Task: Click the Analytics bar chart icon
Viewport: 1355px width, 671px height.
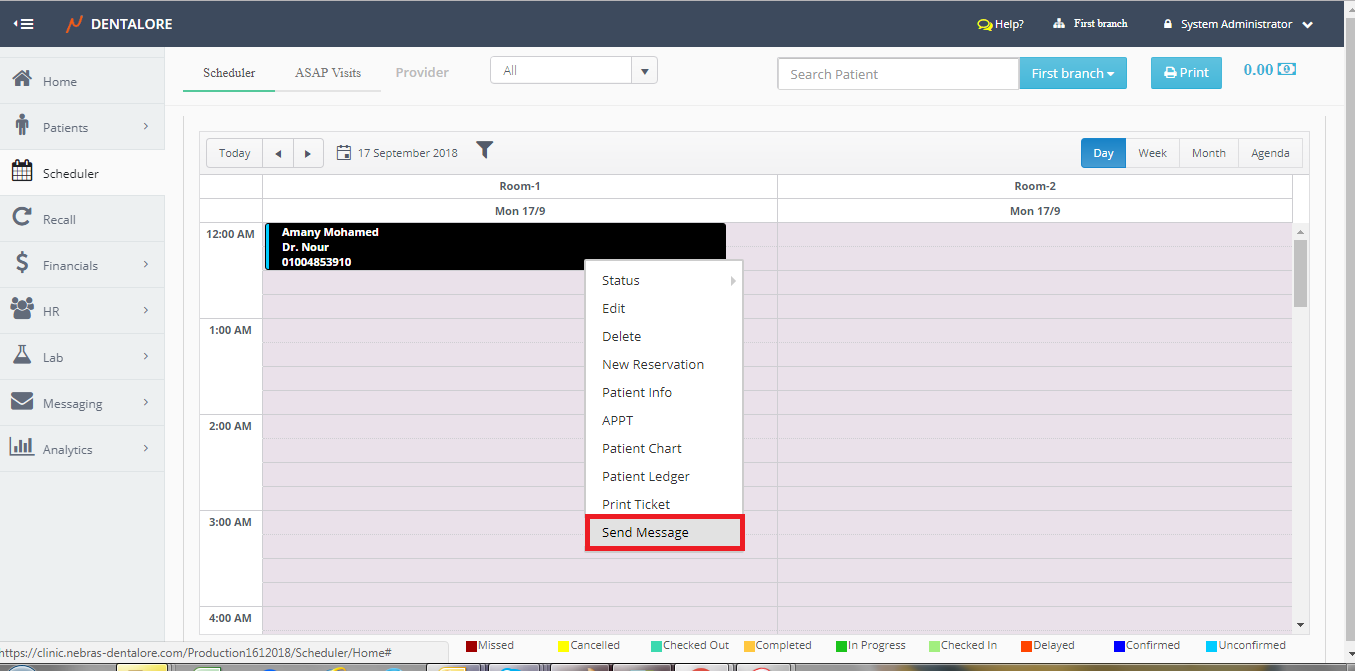Action: tap(22, 448)
